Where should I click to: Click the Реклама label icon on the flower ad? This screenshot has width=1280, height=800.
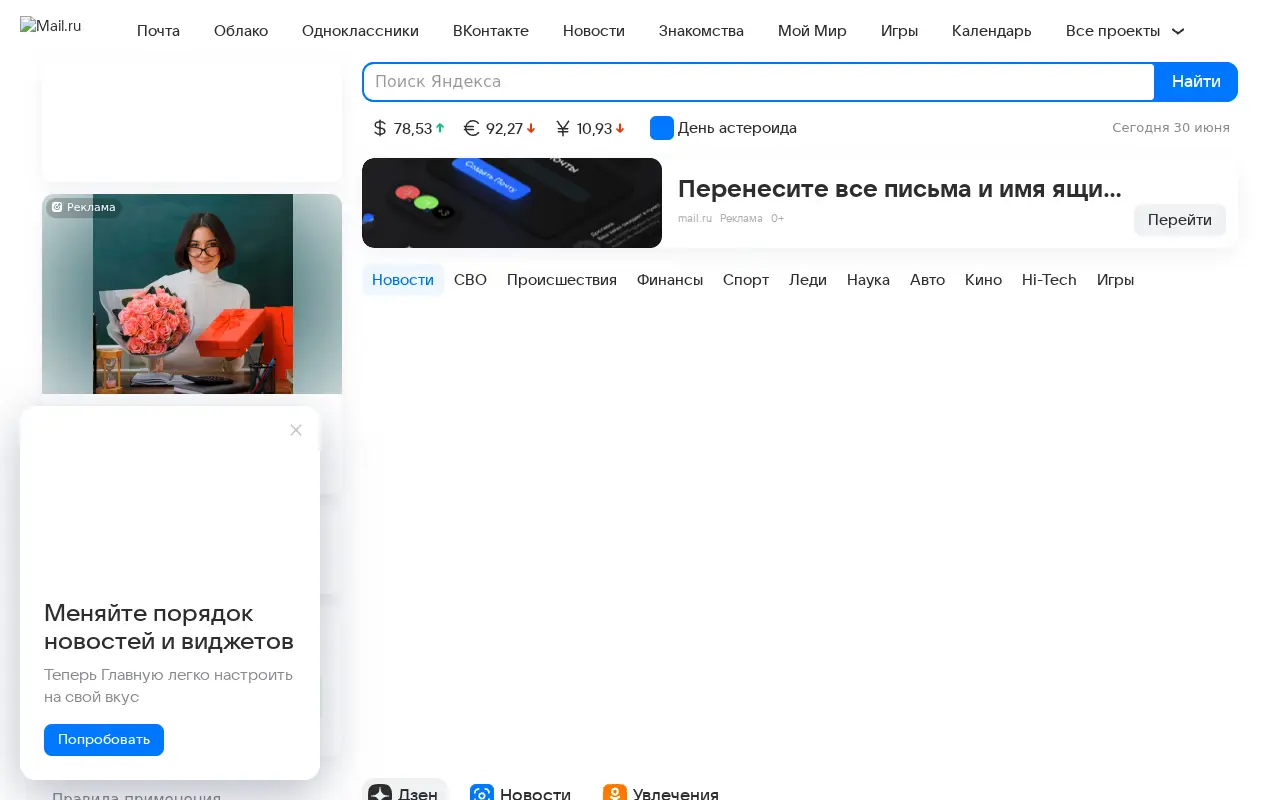[x=58, y=207]
